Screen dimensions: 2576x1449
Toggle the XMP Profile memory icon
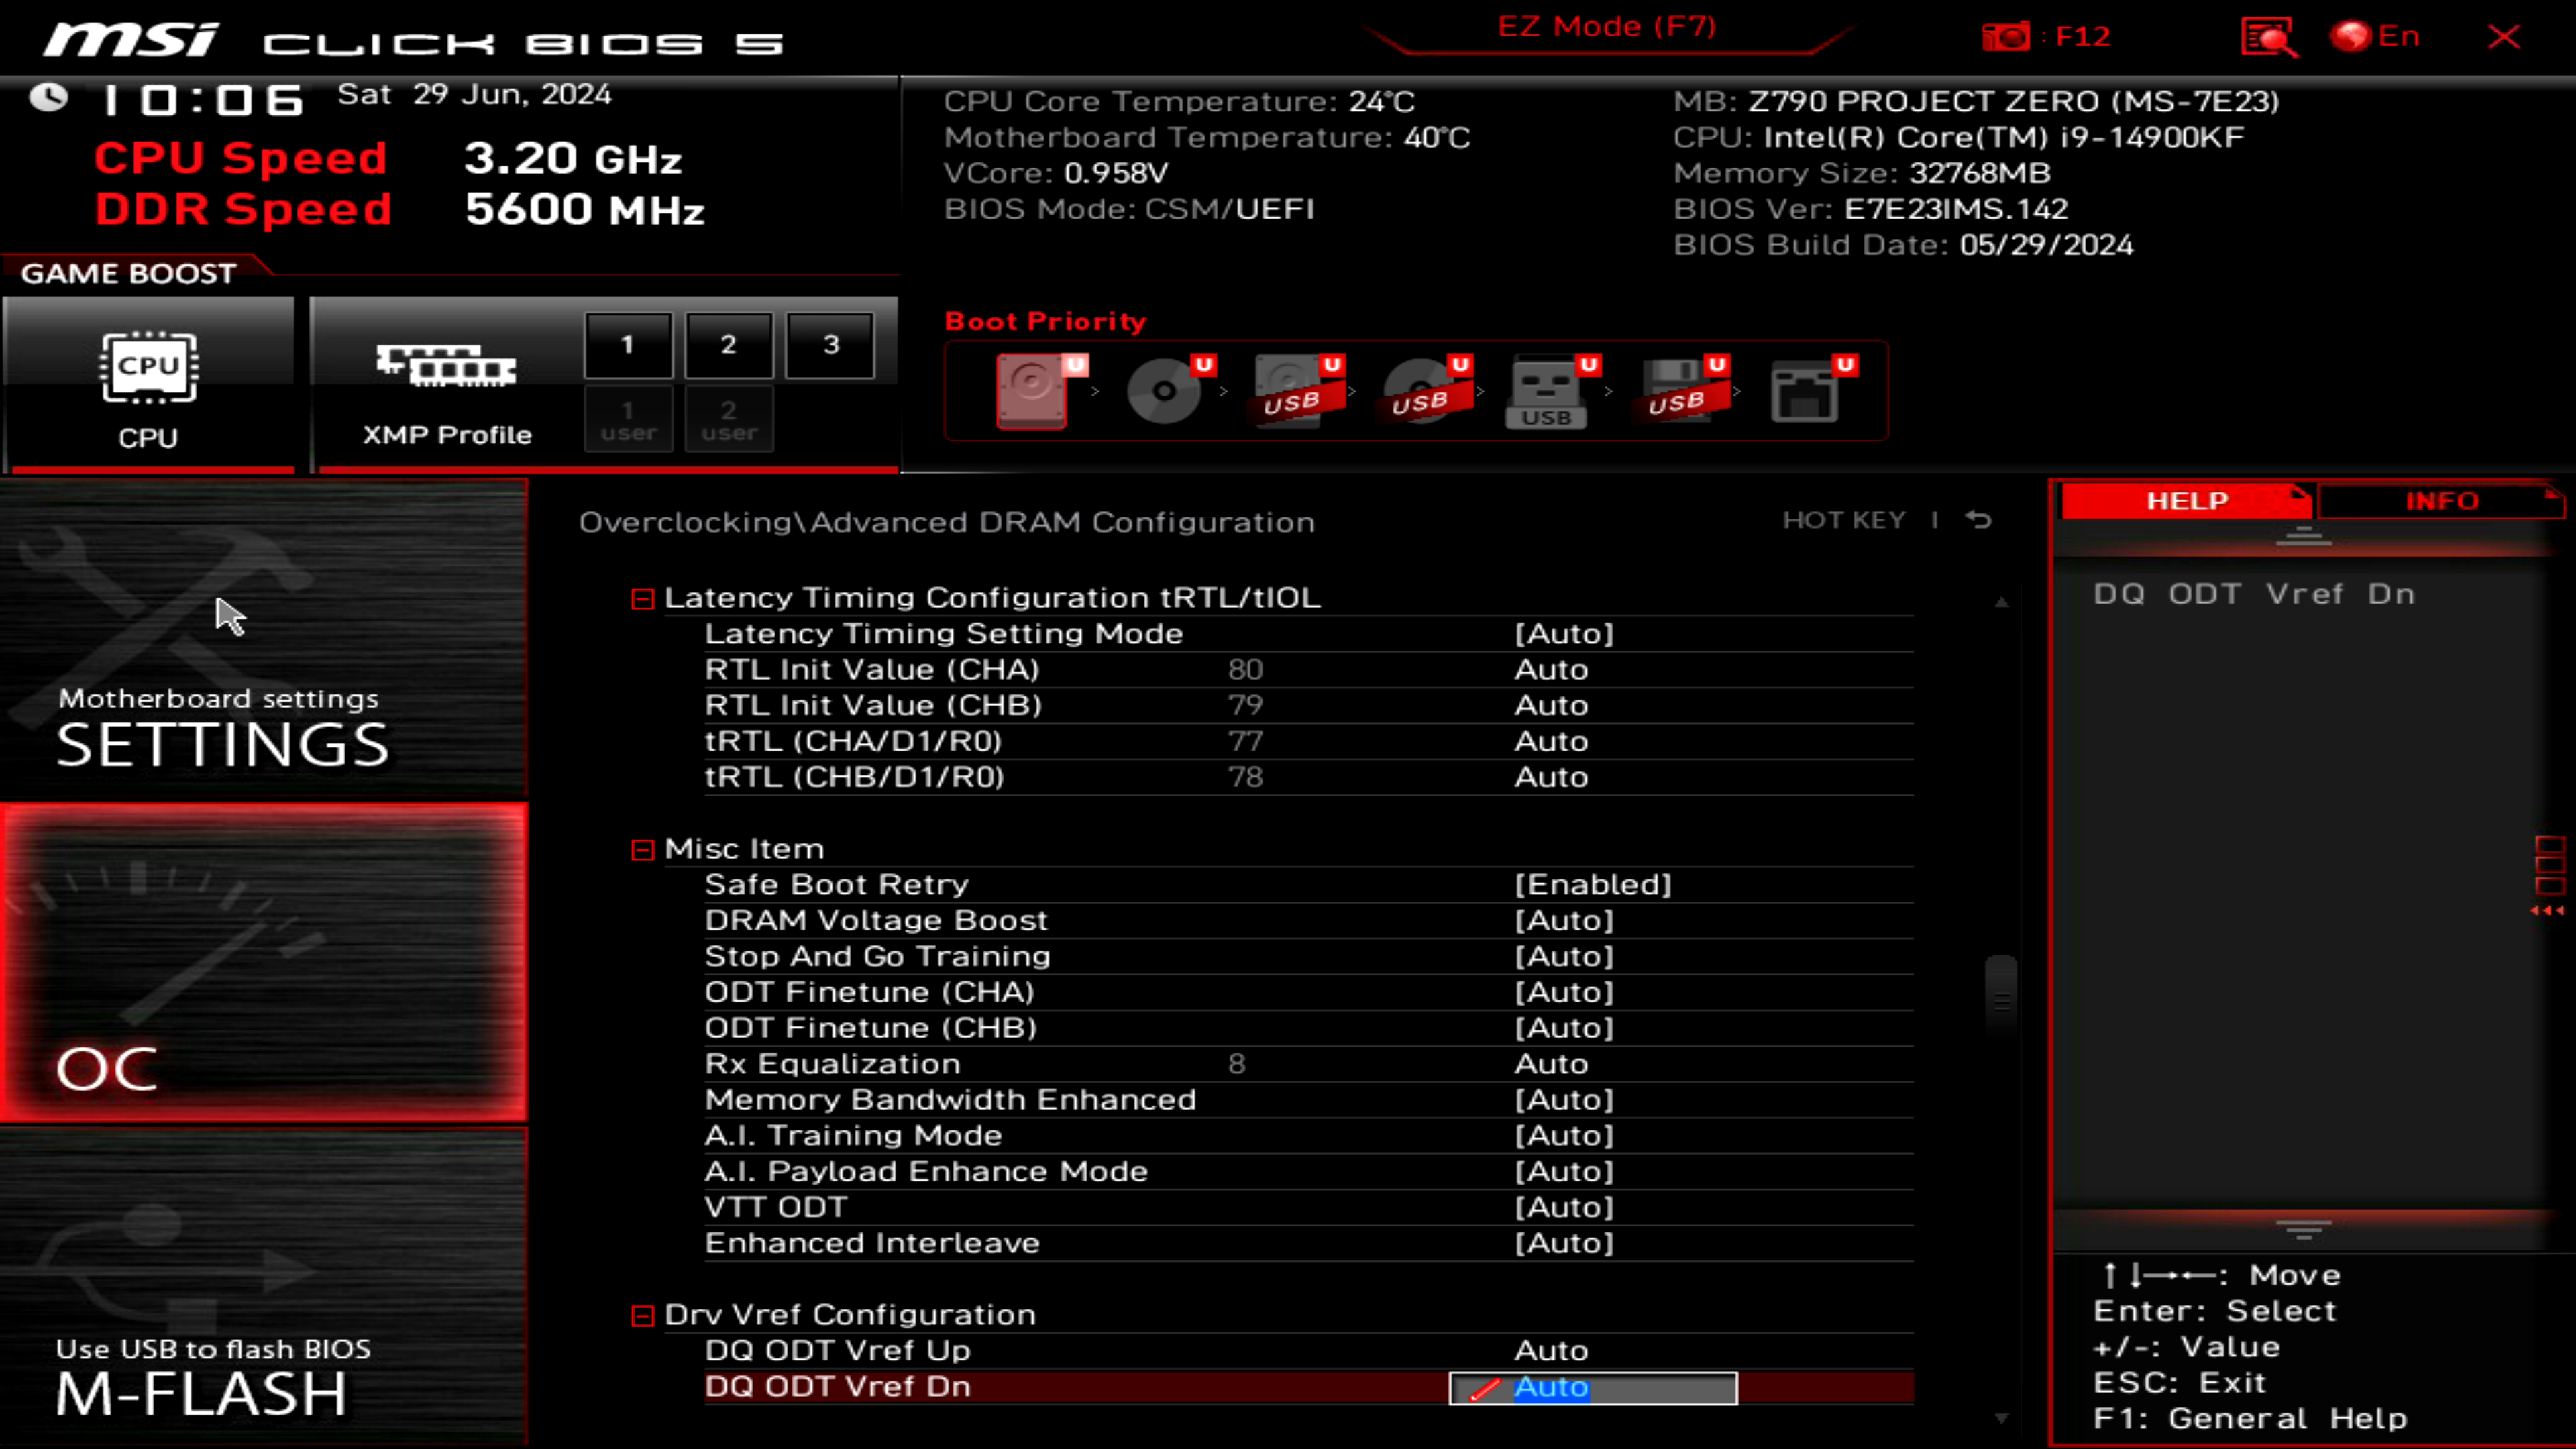click(446, 366)
